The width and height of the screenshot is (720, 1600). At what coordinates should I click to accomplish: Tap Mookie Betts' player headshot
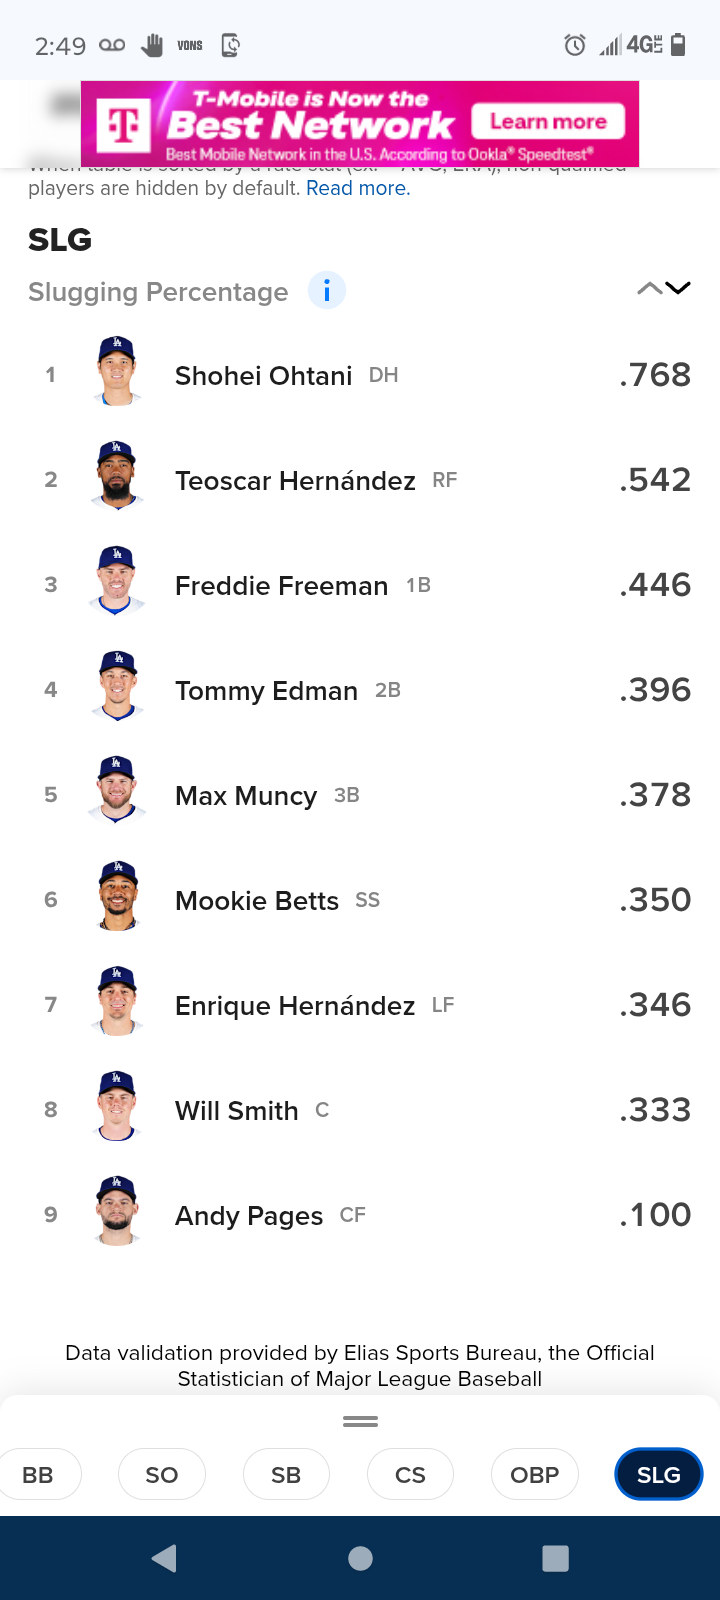pos(117,897)
